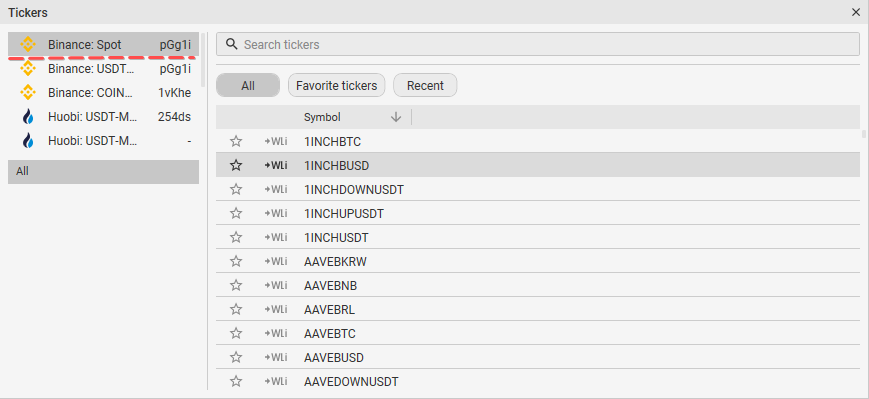869x399 pixels.
Task: Sort by clicking Symbol column arrow
Action: click(396, 117)
